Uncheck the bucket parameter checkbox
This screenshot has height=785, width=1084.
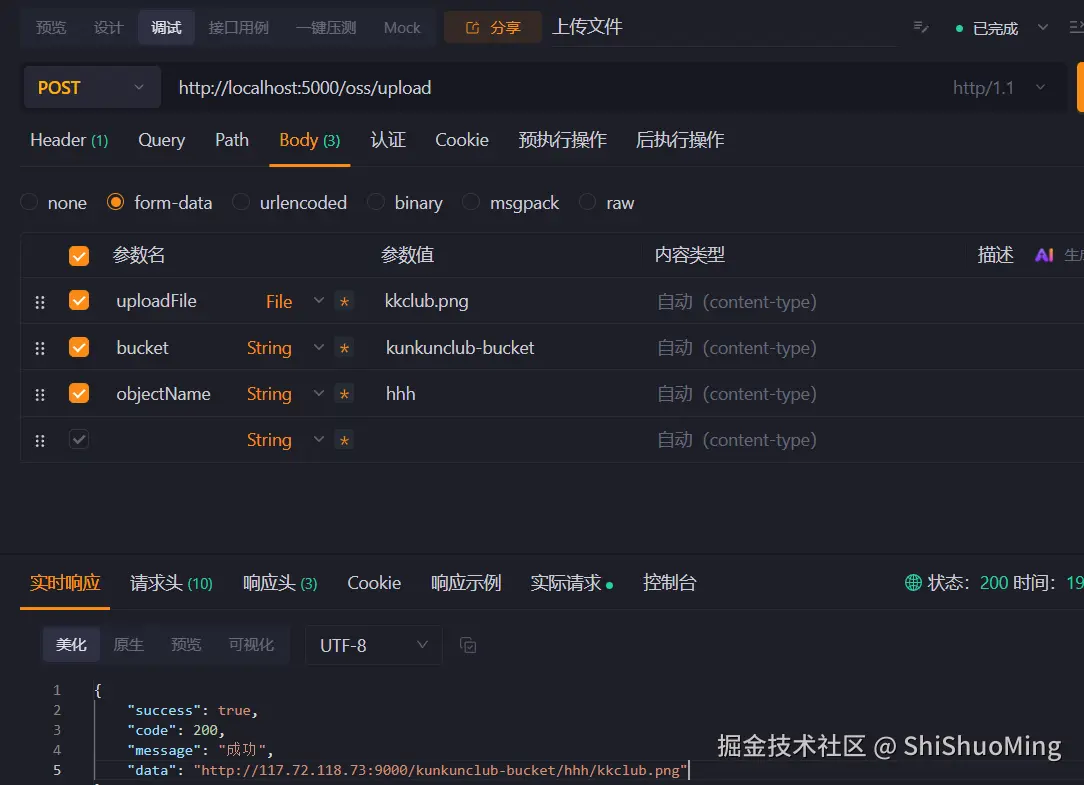tap(79, 347)
